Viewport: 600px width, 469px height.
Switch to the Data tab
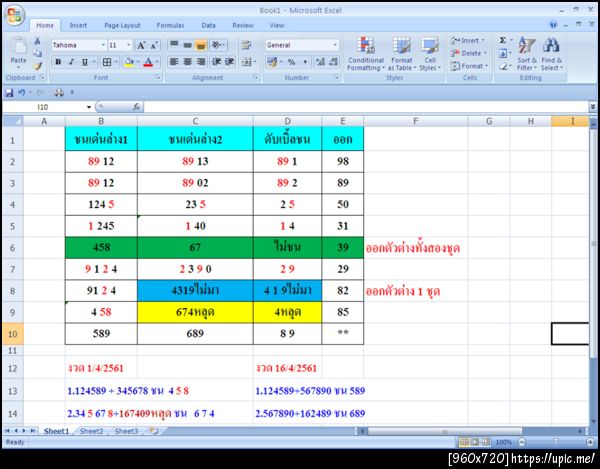click(209, 25)
